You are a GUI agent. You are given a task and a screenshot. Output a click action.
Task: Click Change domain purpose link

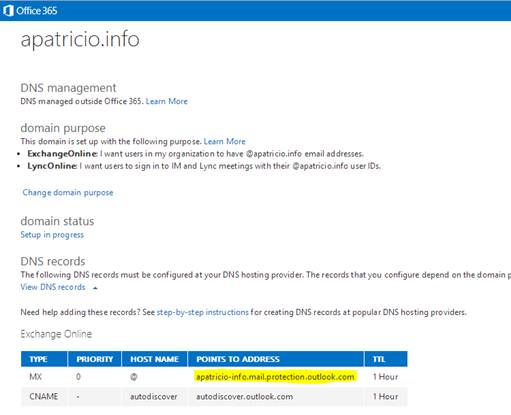coord(68,193)
